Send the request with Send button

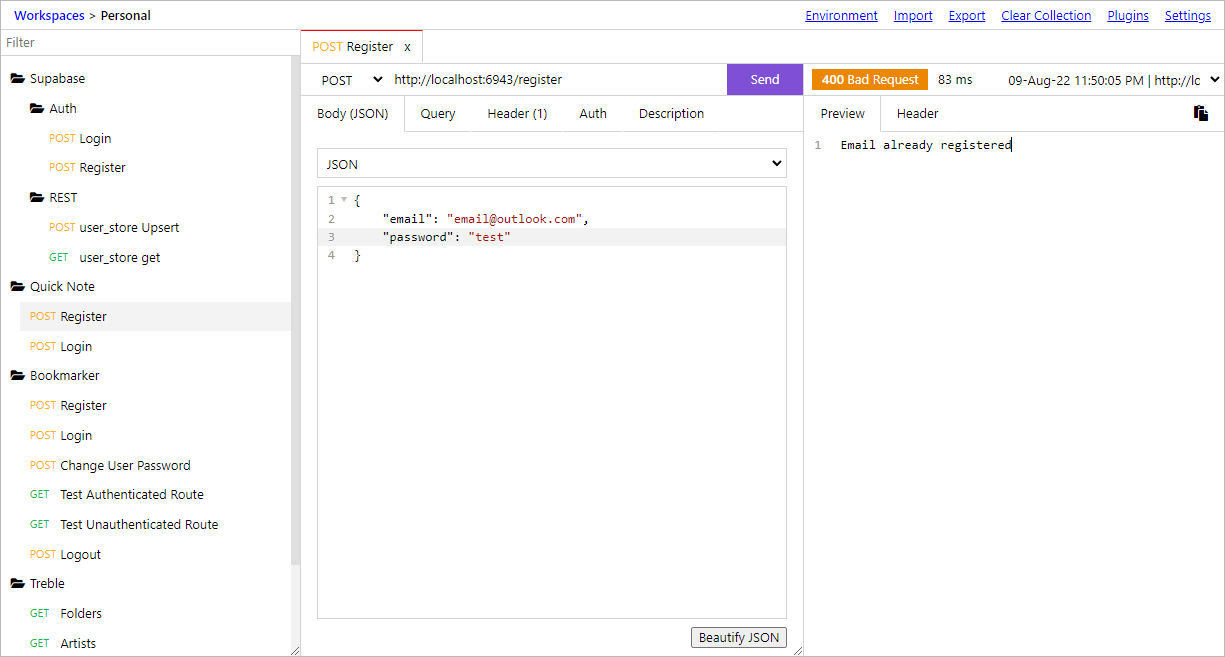765,80
